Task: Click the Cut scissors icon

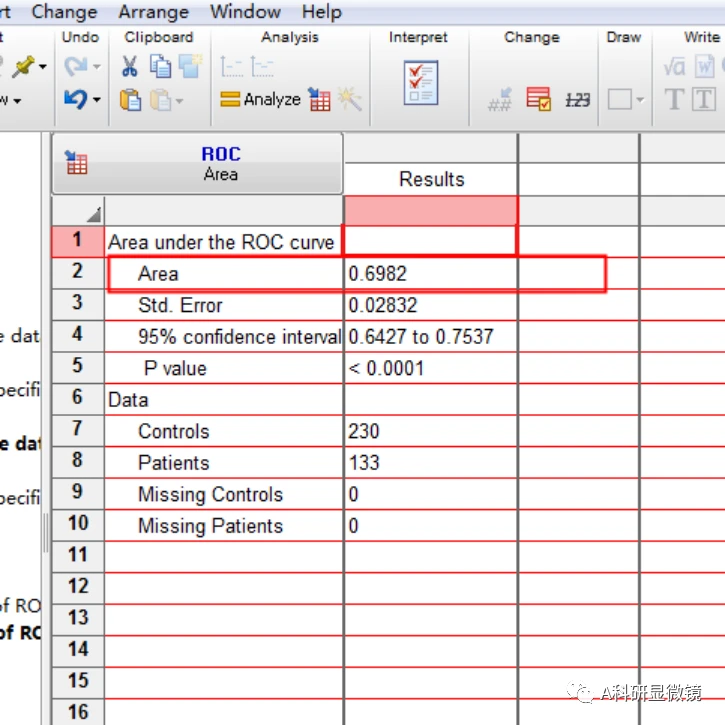Action: [x=129, y=66]
